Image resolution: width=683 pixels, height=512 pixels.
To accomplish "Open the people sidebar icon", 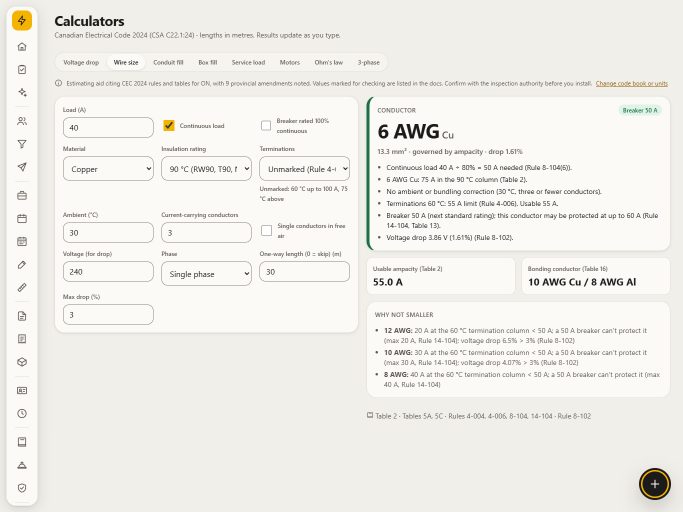I will 22,121.
